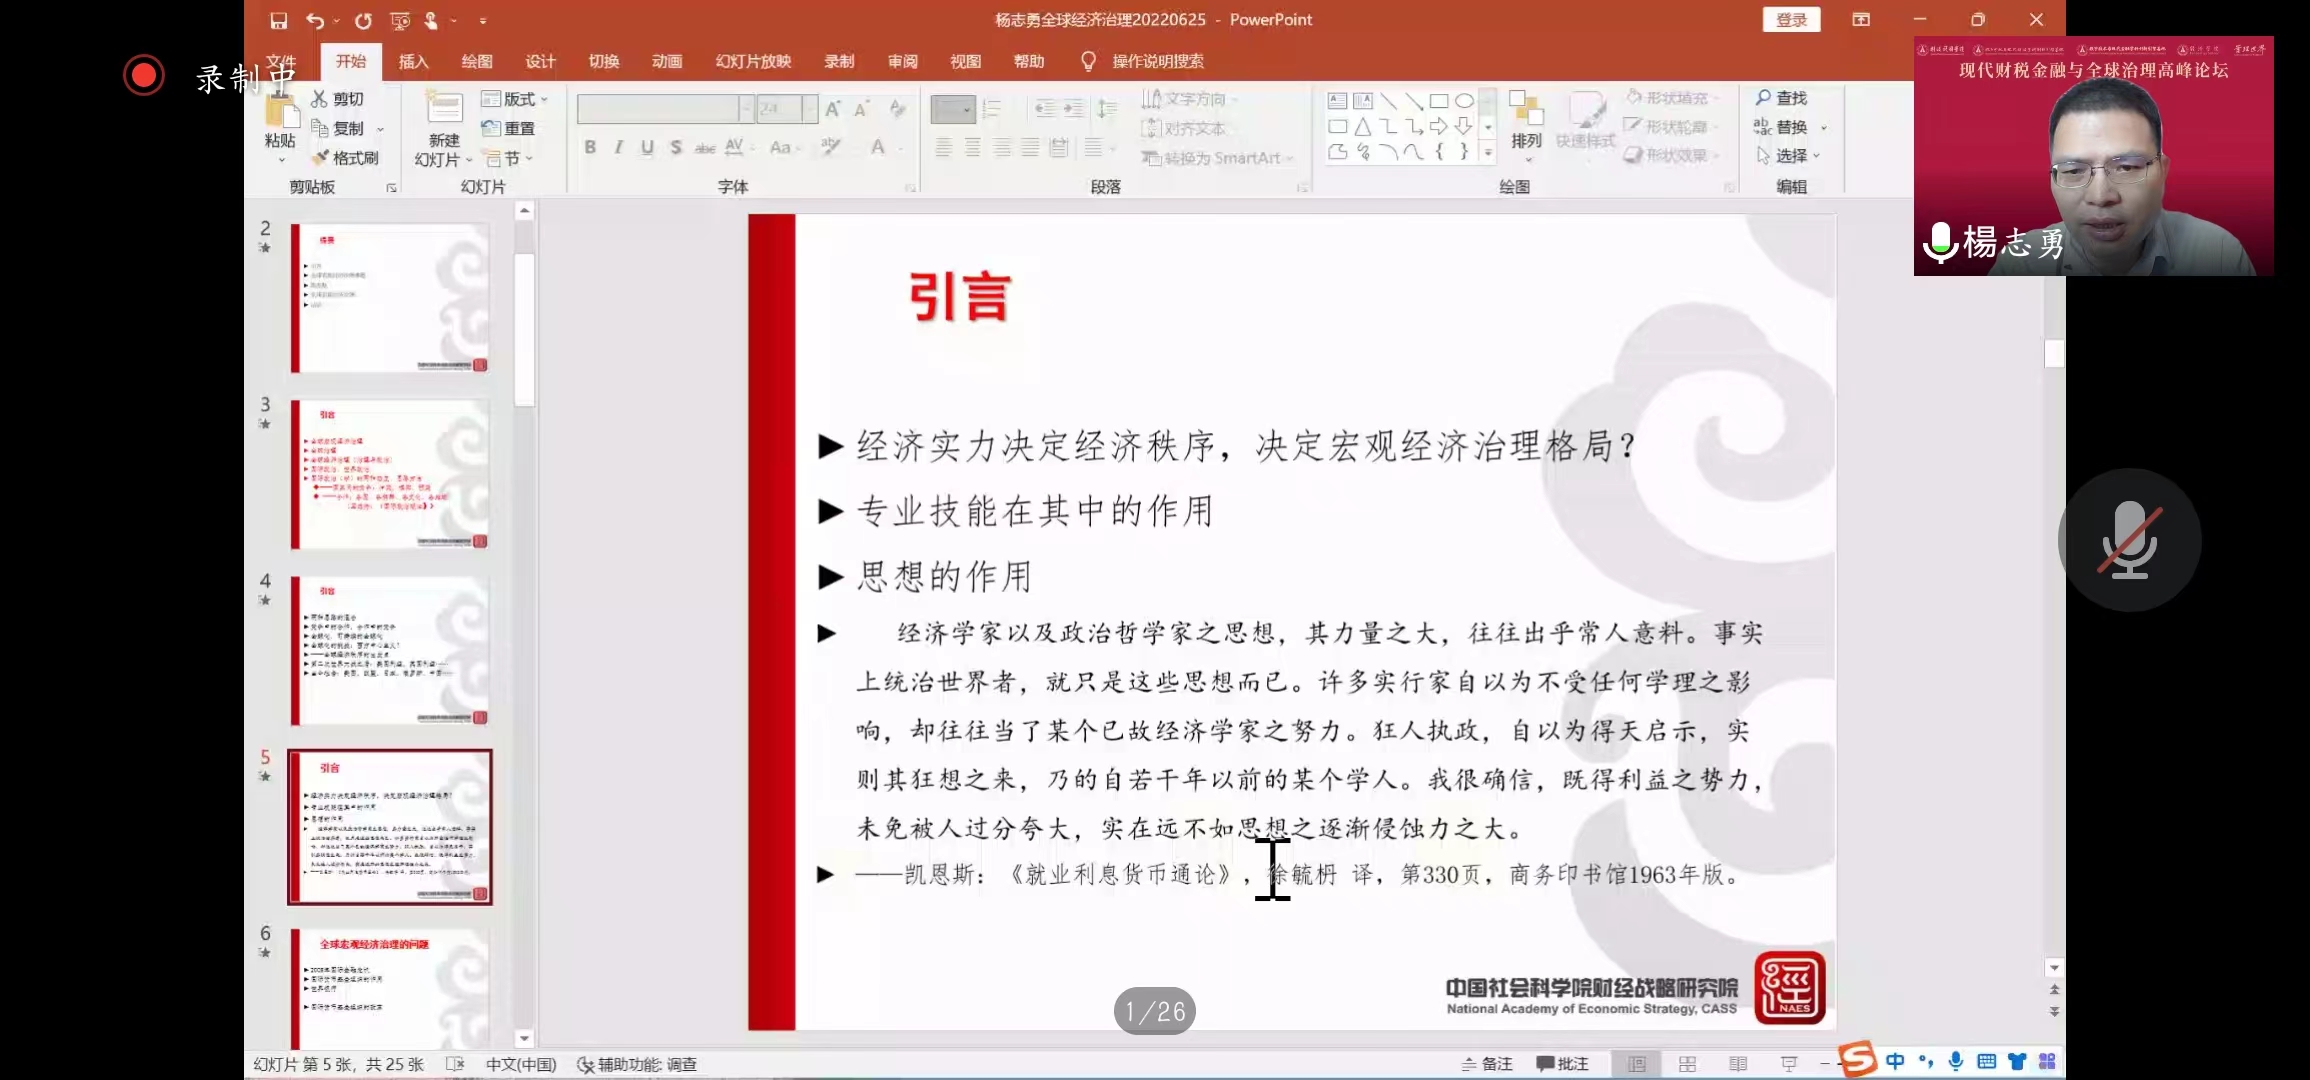Open the Insert 插入 tab
The width and height of the screenshot is (2310, 1080).
click(x=413, y=62)
